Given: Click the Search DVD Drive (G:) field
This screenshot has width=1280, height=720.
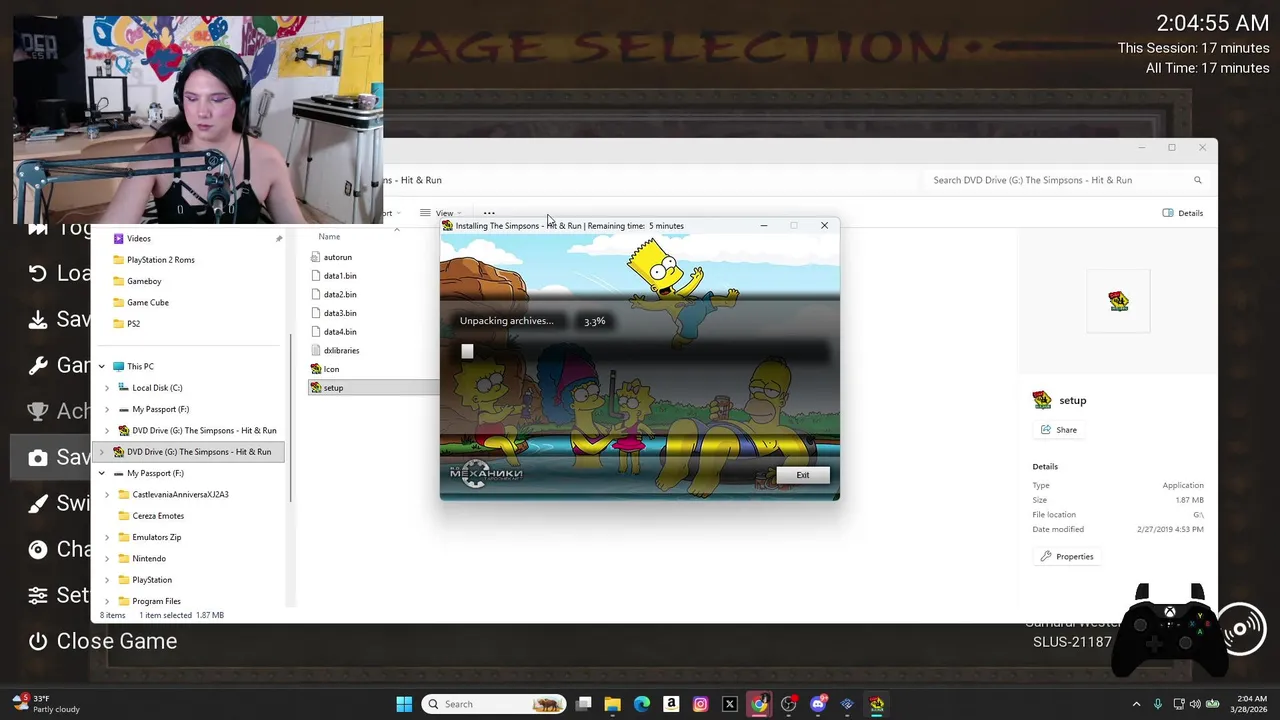Looking at the screenshot, I should (x=1066, y=180).
